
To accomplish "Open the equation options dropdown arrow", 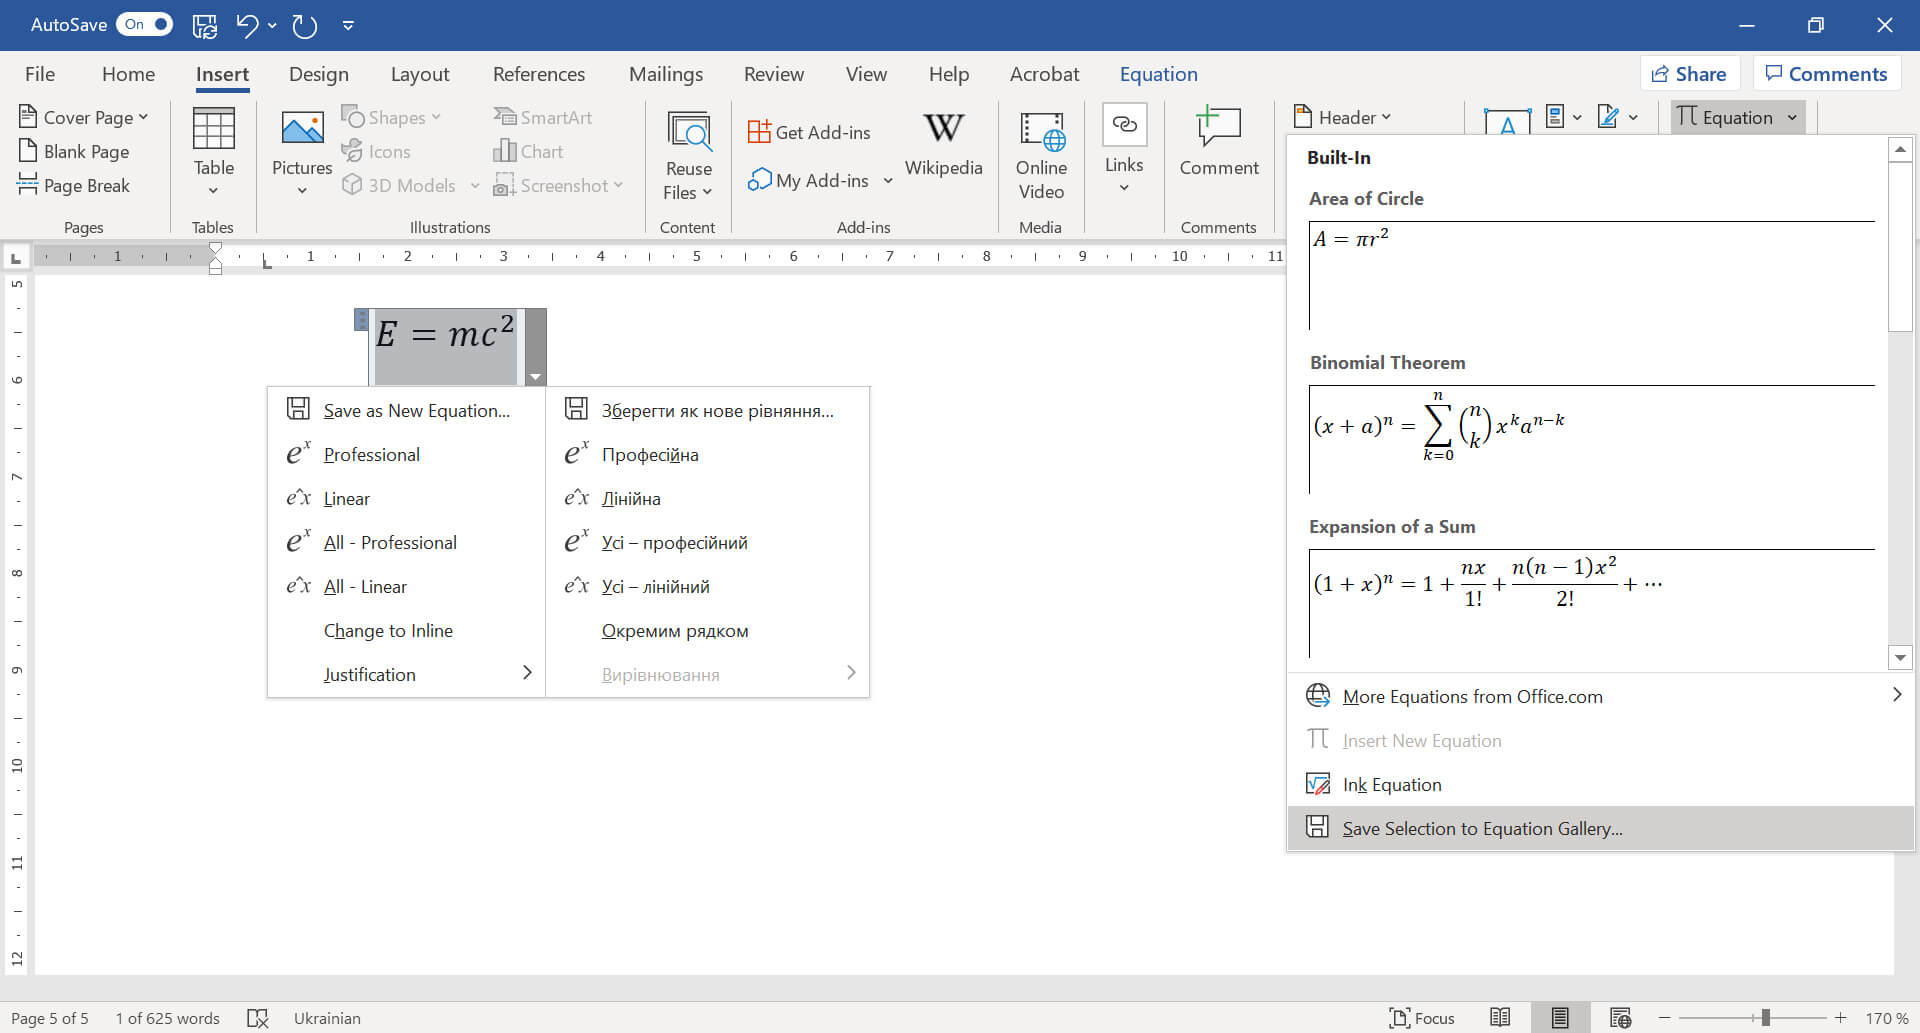I will pyautogui.click(x=536, y=377).
